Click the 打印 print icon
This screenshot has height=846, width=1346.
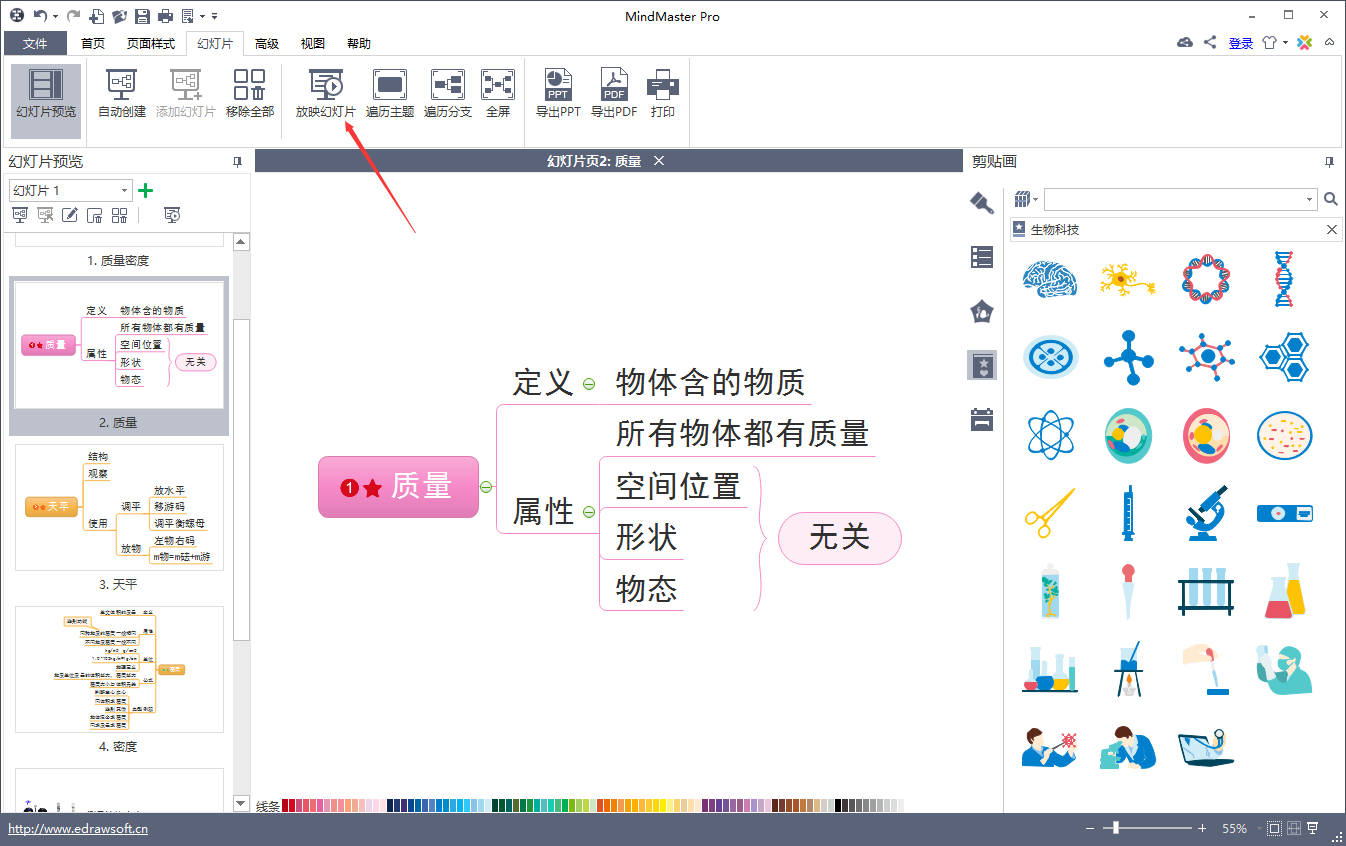[662, 85]
